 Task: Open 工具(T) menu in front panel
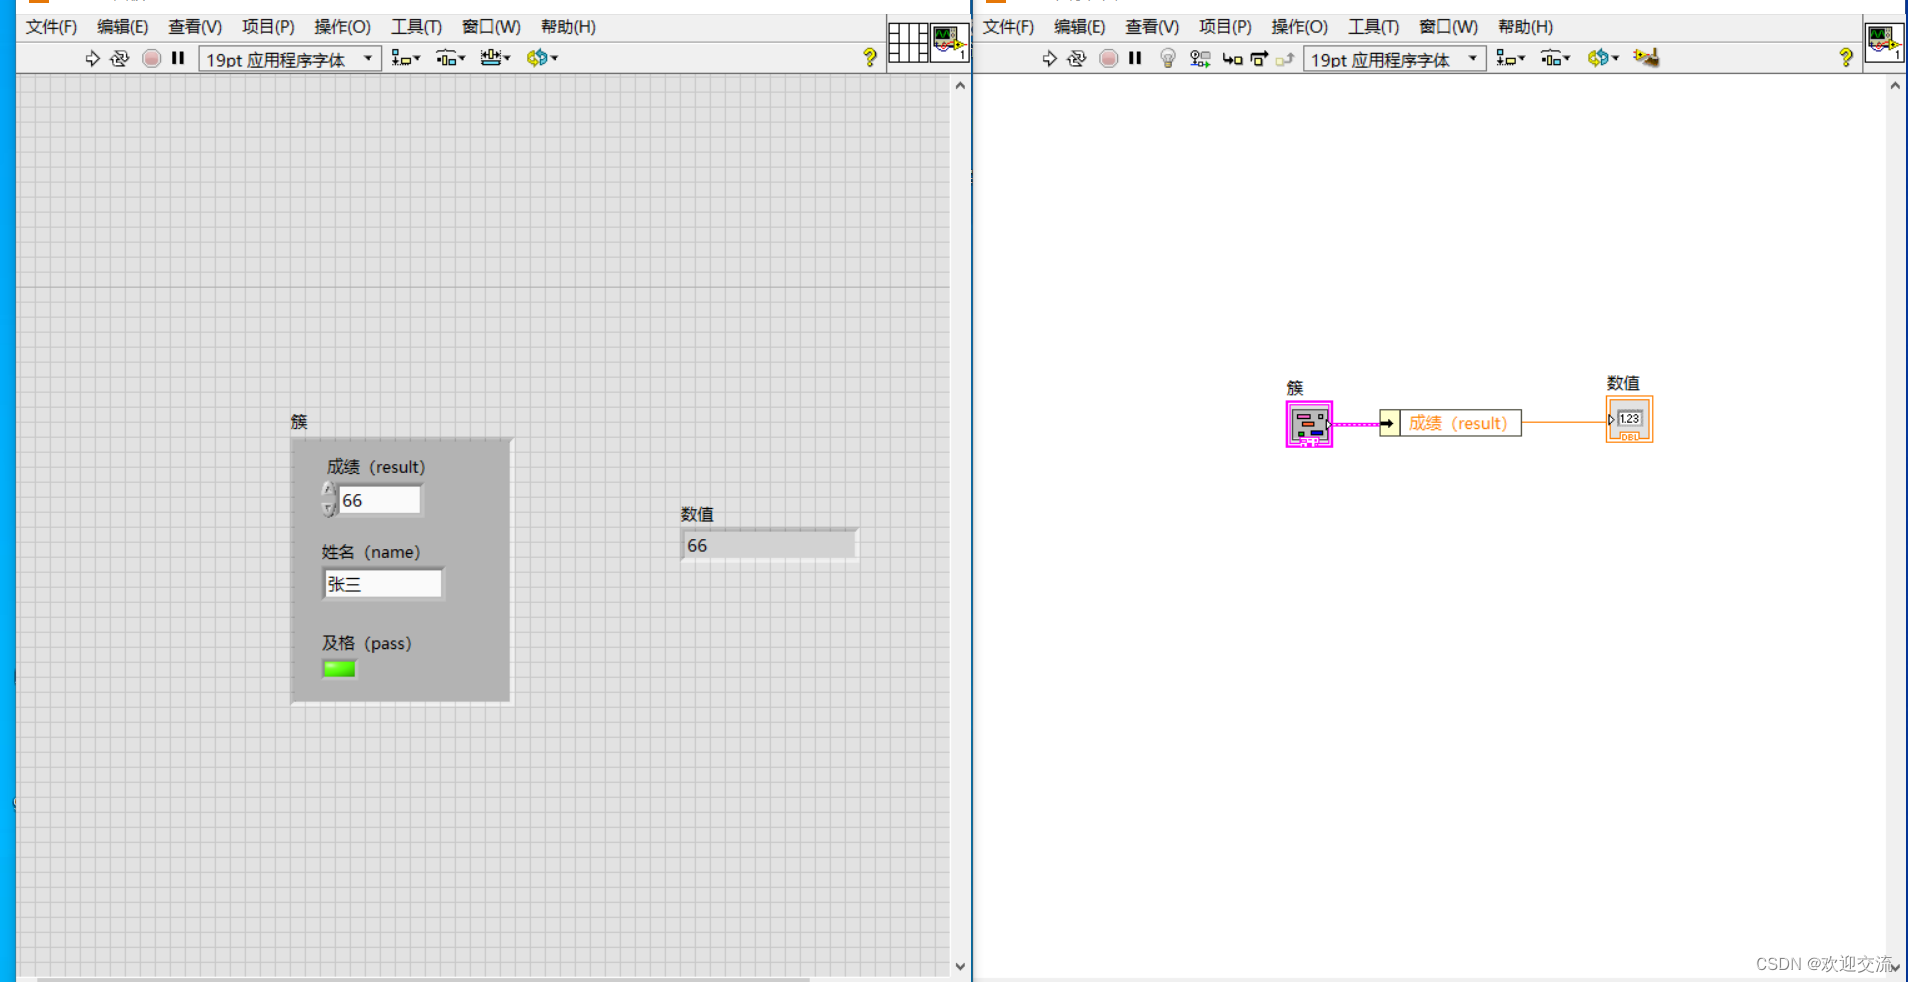click(x=416, y=27)
